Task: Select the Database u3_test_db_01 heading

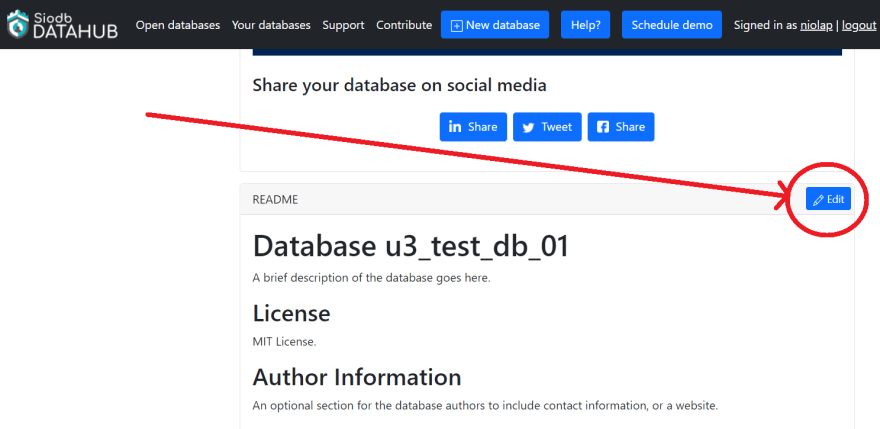Action: (x=411, y=247)
